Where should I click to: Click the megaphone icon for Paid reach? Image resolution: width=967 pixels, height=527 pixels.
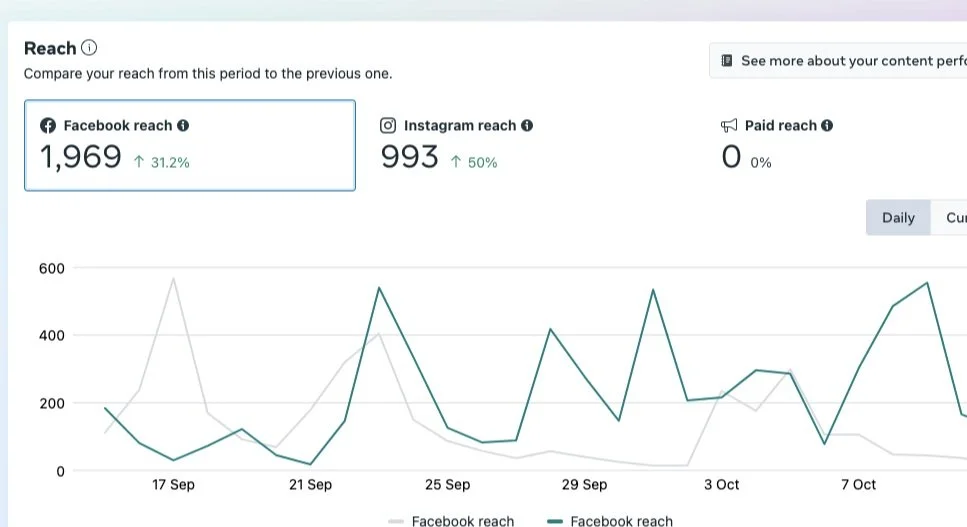tap(729, 126)
